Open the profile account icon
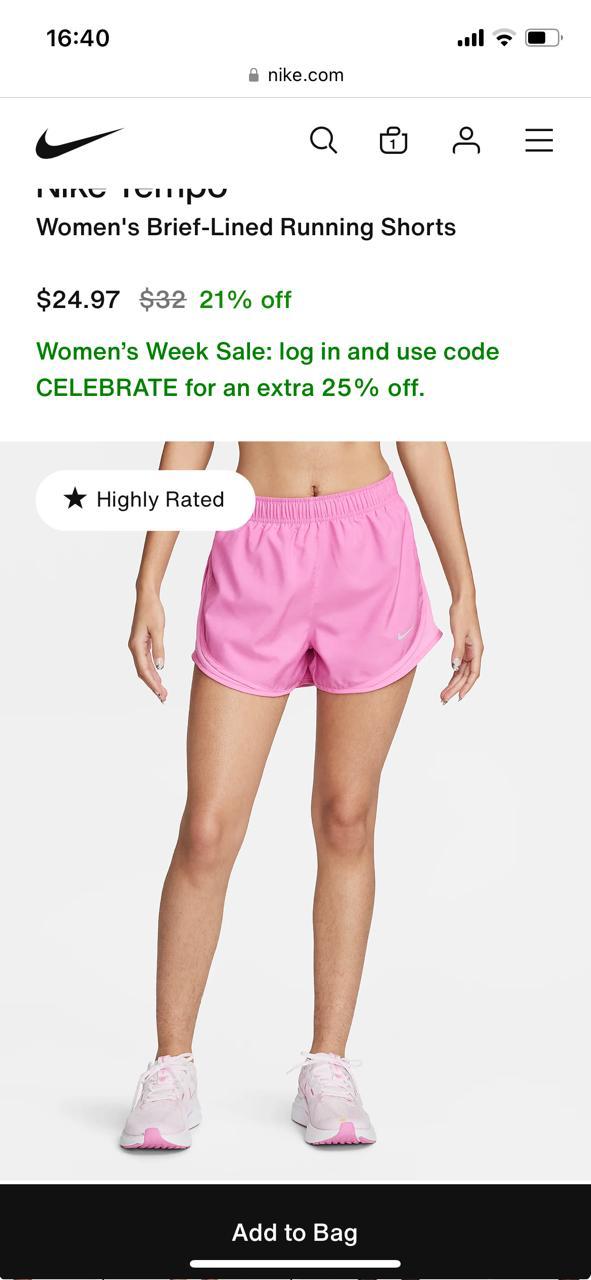The image size is (591, 1280). click(466, 140)
